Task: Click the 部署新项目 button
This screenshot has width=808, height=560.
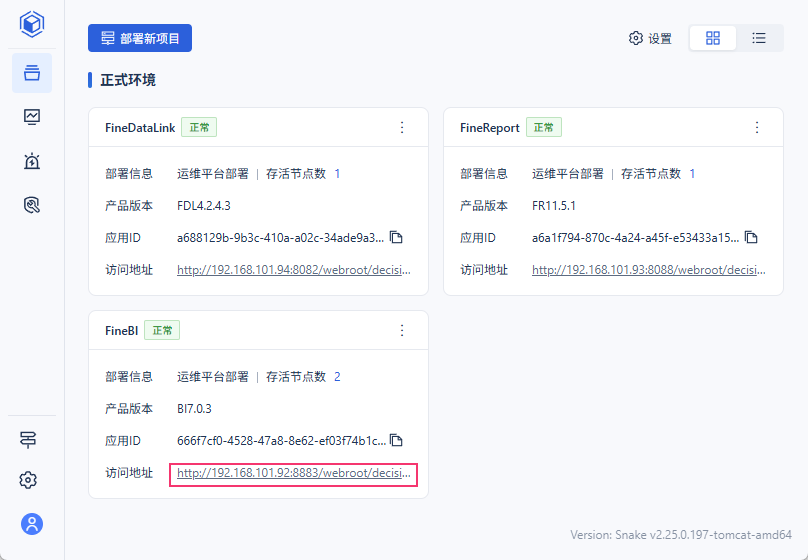Action: click(140, 38)
